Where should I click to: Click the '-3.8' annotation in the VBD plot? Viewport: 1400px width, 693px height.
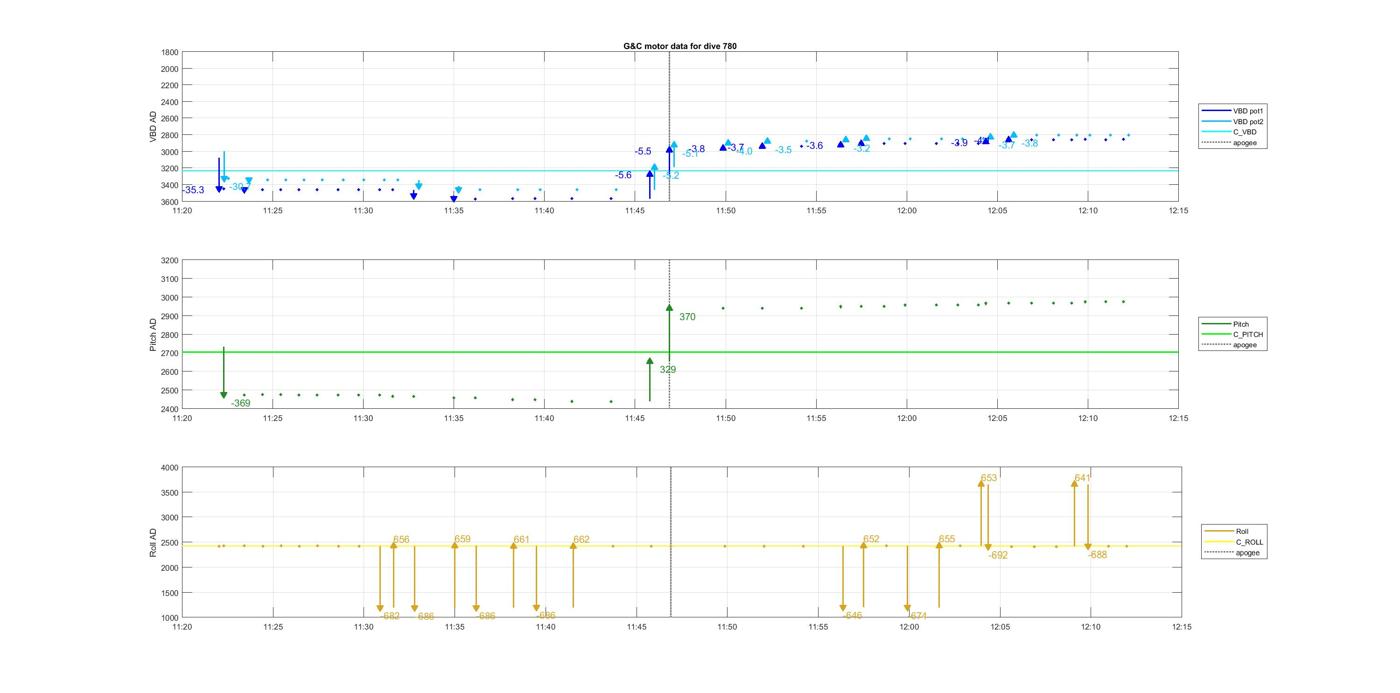coord(696,149)
